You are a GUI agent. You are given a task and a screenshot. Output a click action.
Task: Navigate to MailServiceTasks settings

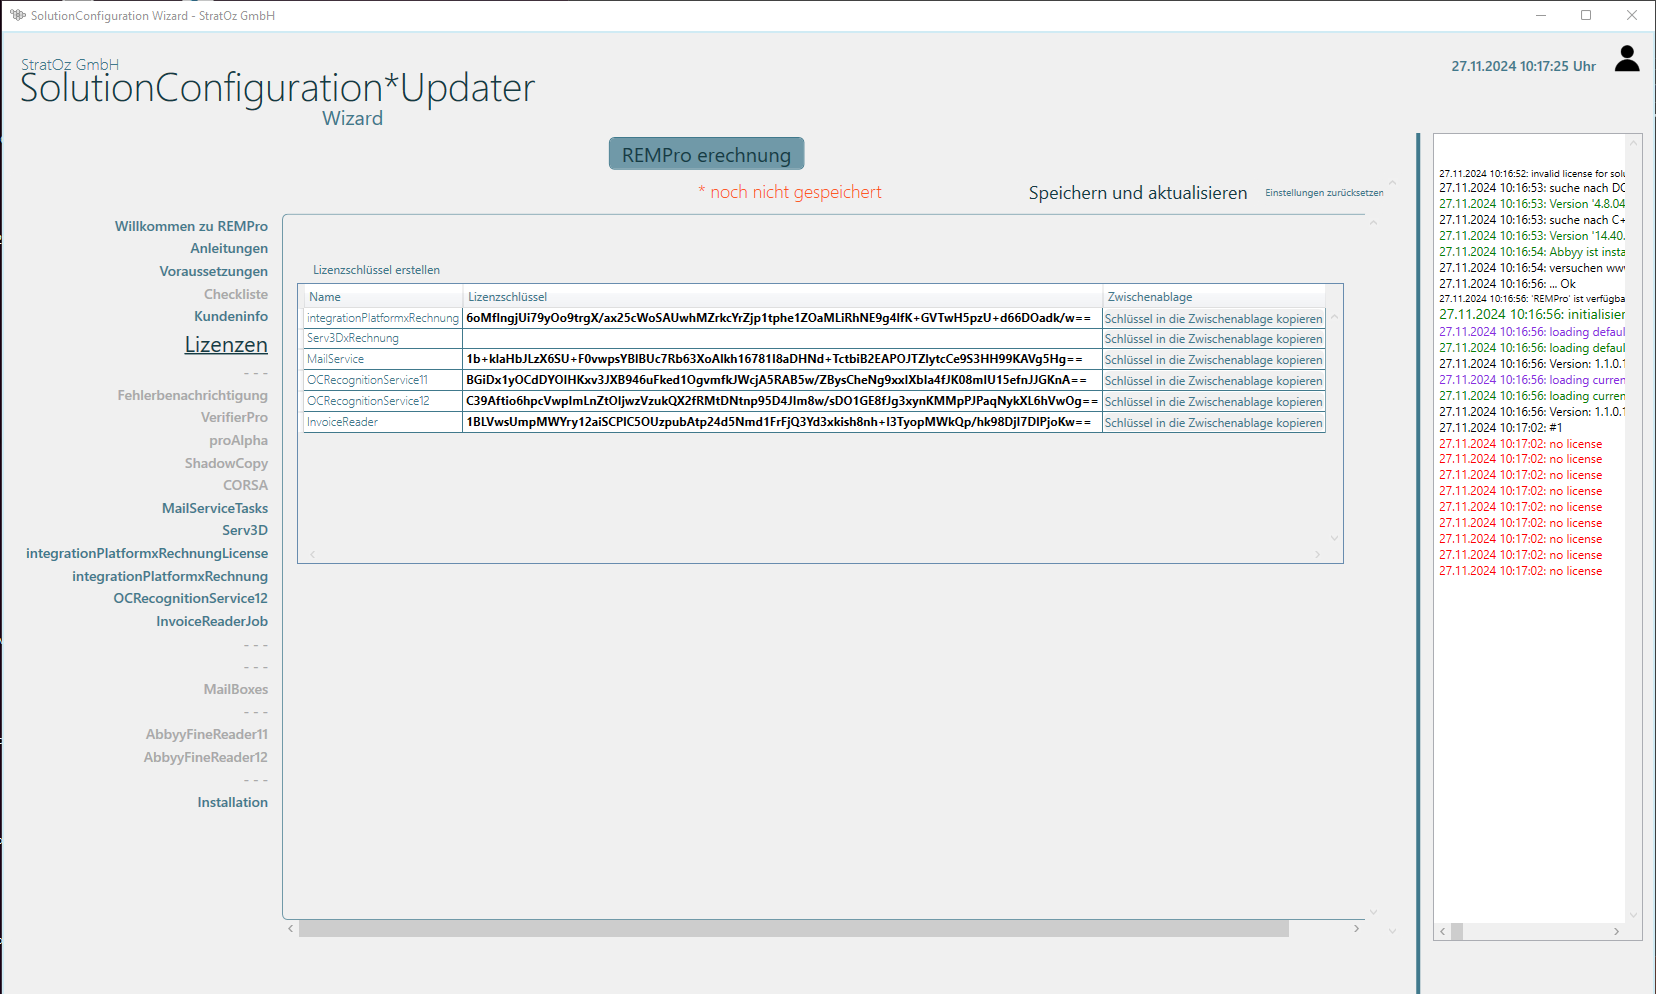click(215, 508)
